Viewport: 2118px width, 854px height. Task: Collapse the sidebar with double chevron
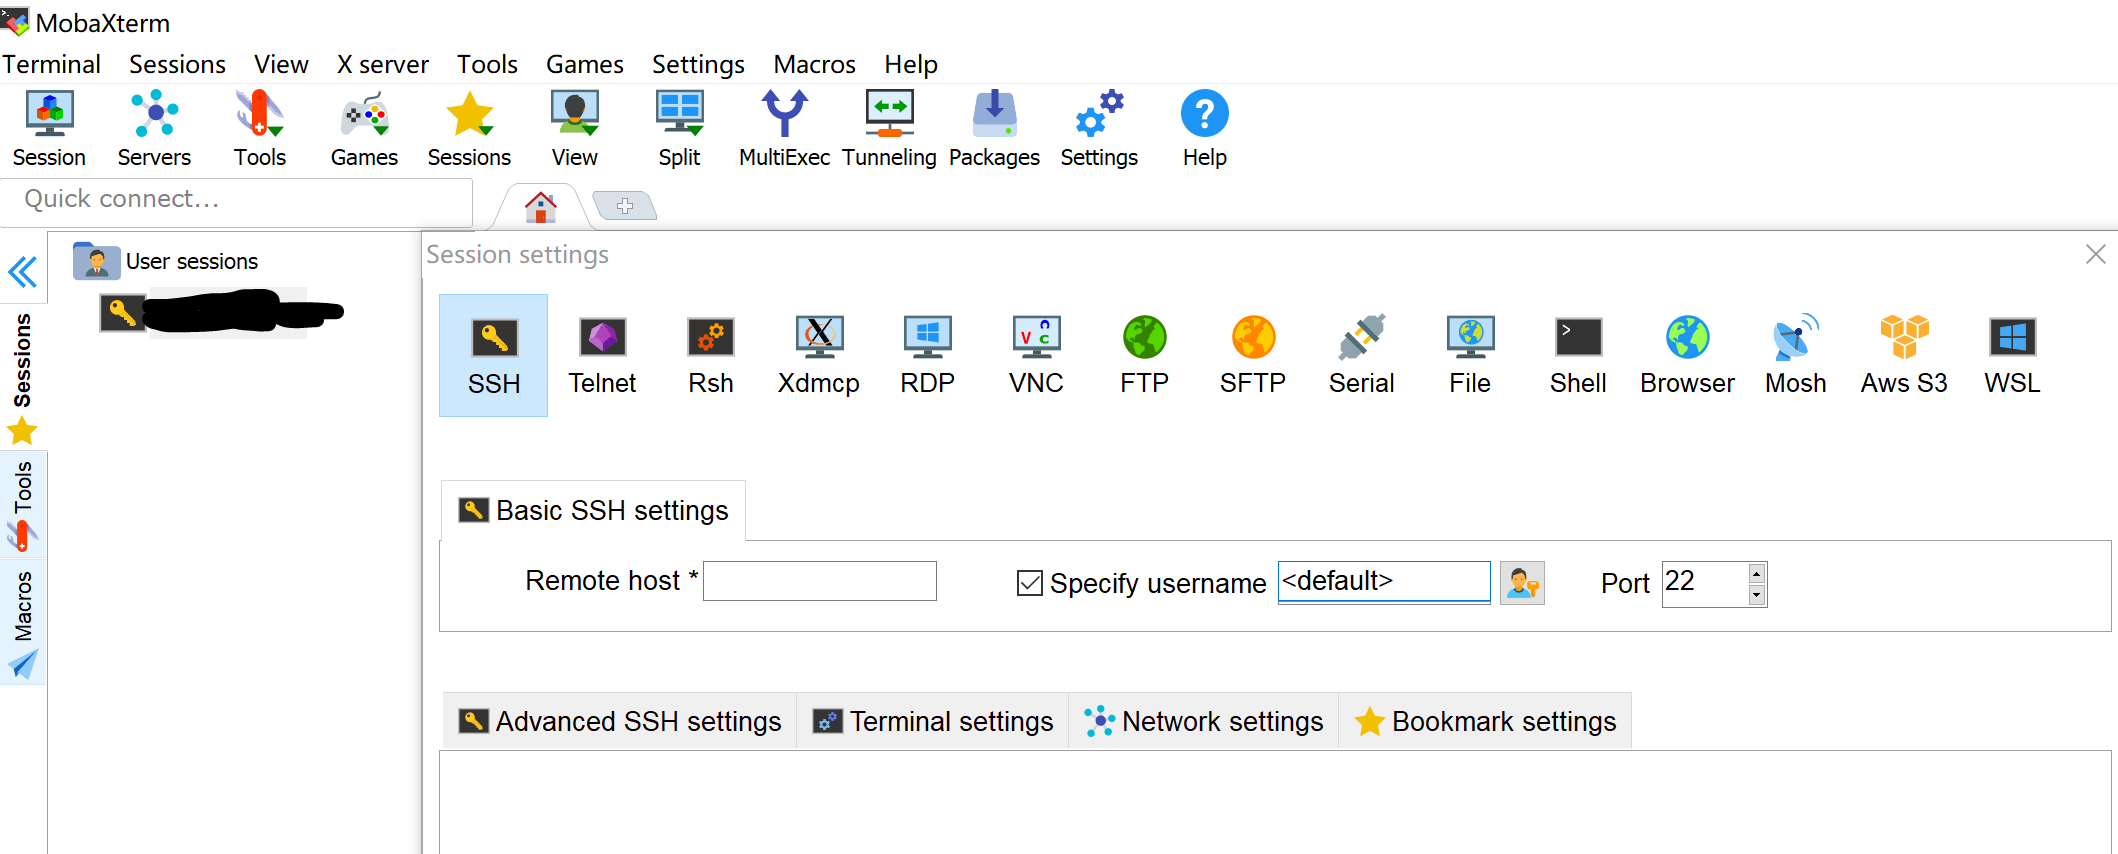pos(22,272)
